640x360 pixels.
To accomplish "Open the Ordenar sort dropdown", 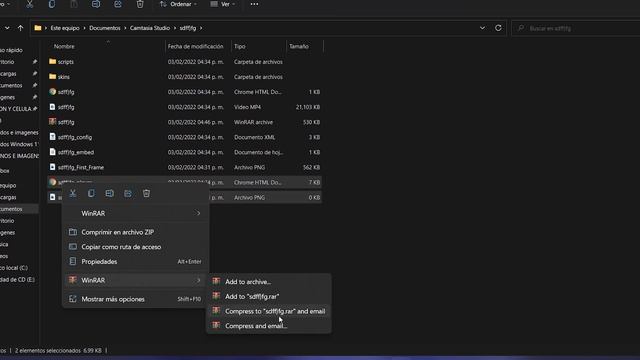I will tap(178, 4).
